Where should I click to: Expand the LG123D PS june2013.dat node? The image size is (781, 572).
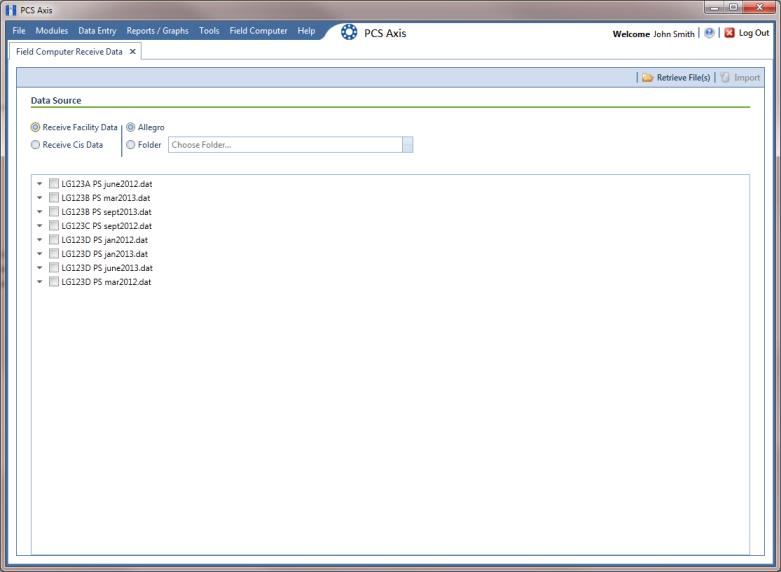click(39, 268)
